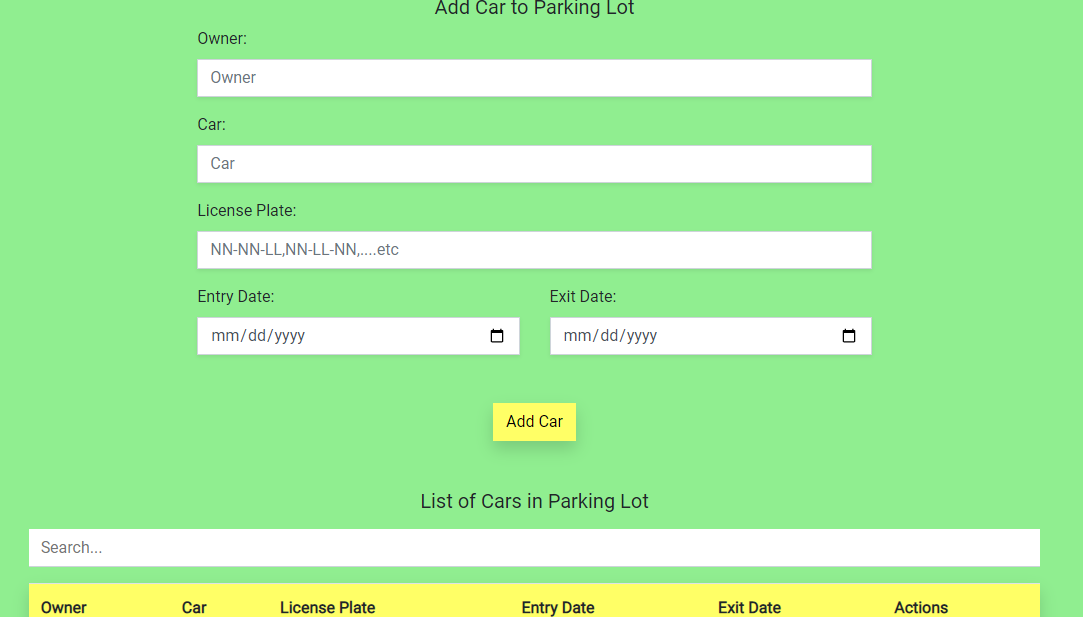Click the Entry Date table column header
This screenshot has height=617, width=1083.
tap(557, 607)
